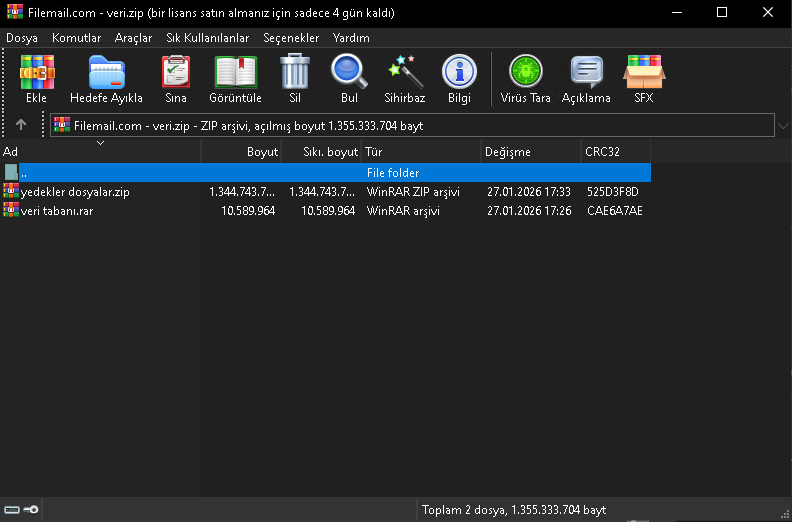
Task: Click the toolbar drag grip handle
Action: tap(4, 92)
